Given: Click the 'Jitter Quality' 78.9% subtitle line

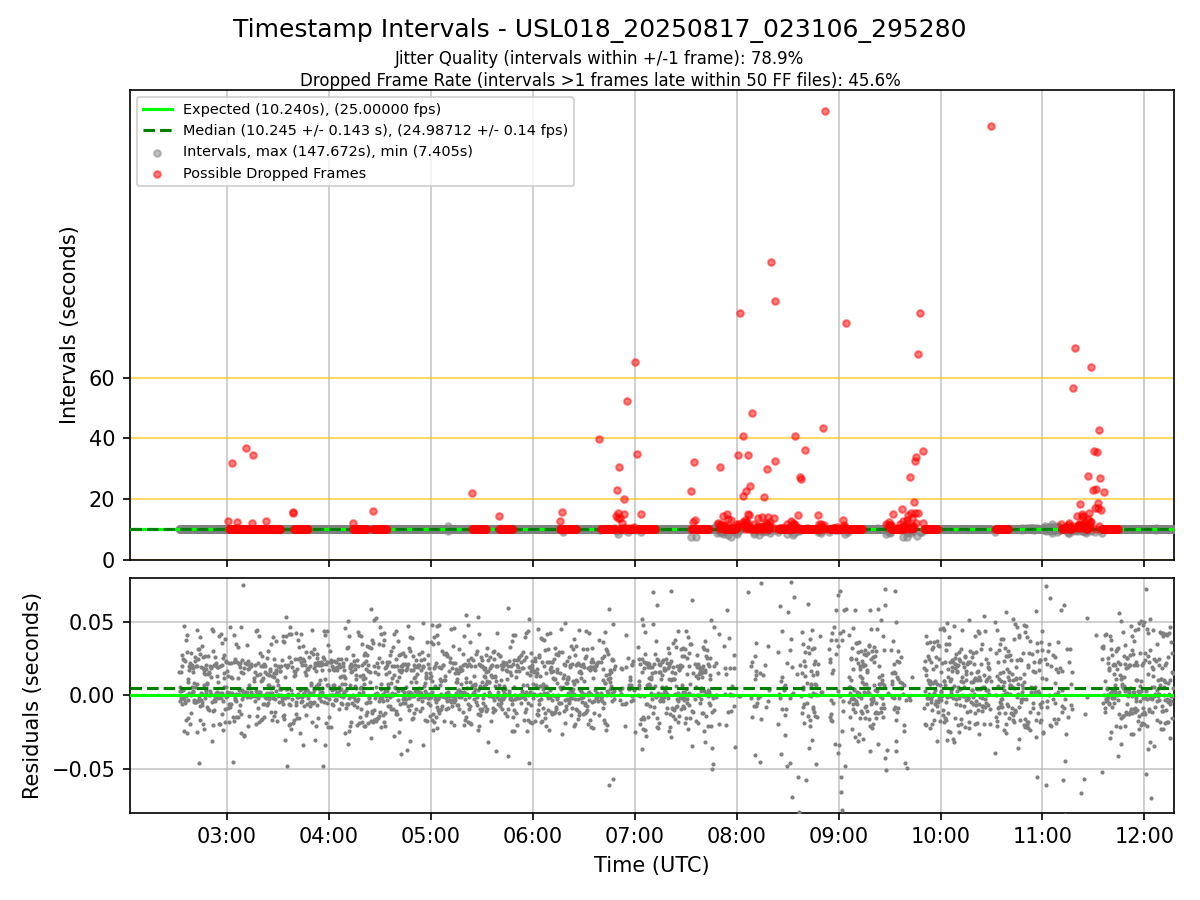Looking at the screenshot, I should click(x=599, y=58).
